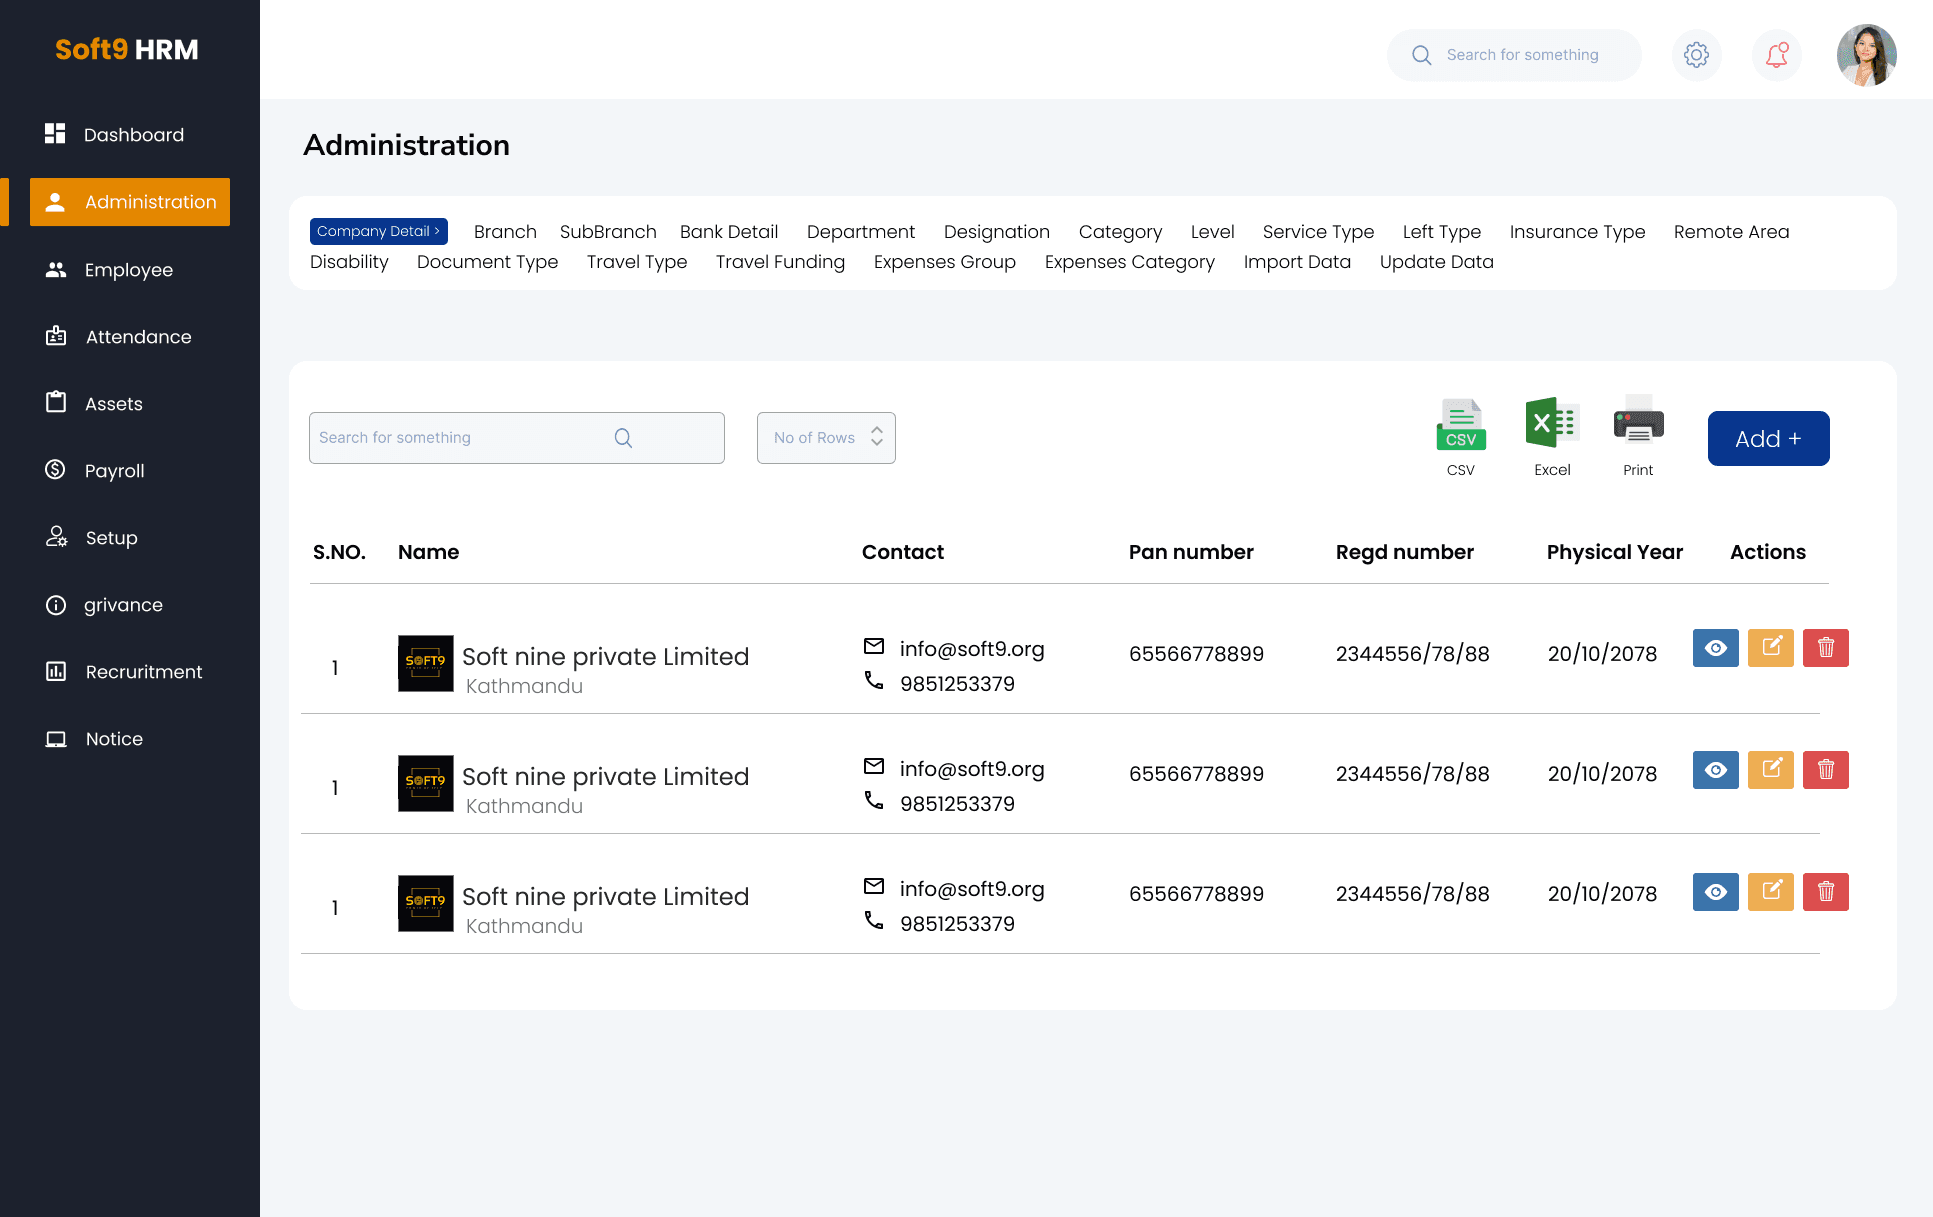Go to the Level tab

[1212, 232]
